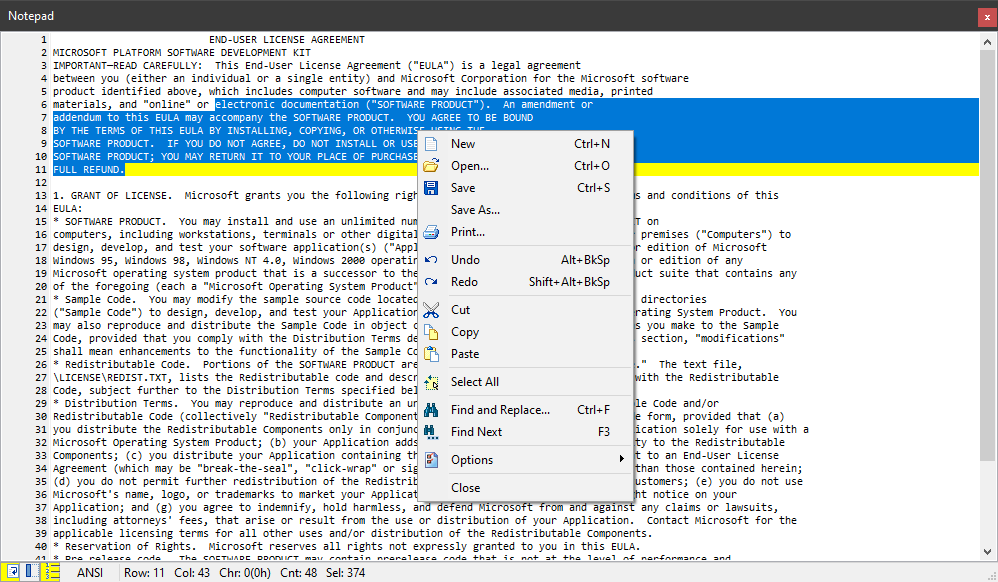Click the "Cnt: 48" status bar entry
998x582 pixels.
pos(299,572)
